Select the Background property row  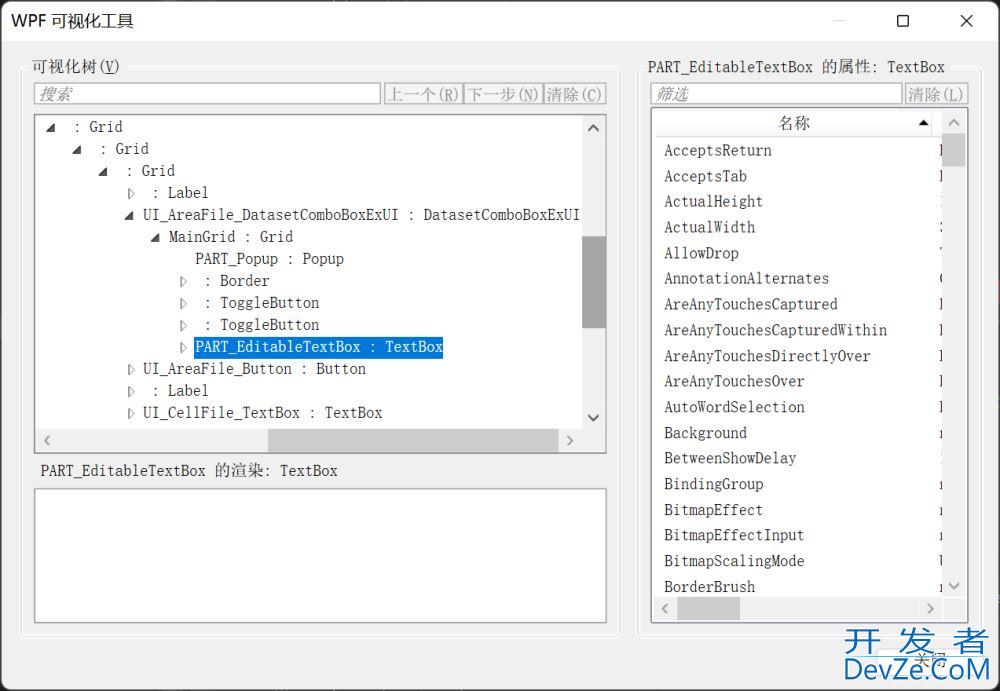click(798, 433)
